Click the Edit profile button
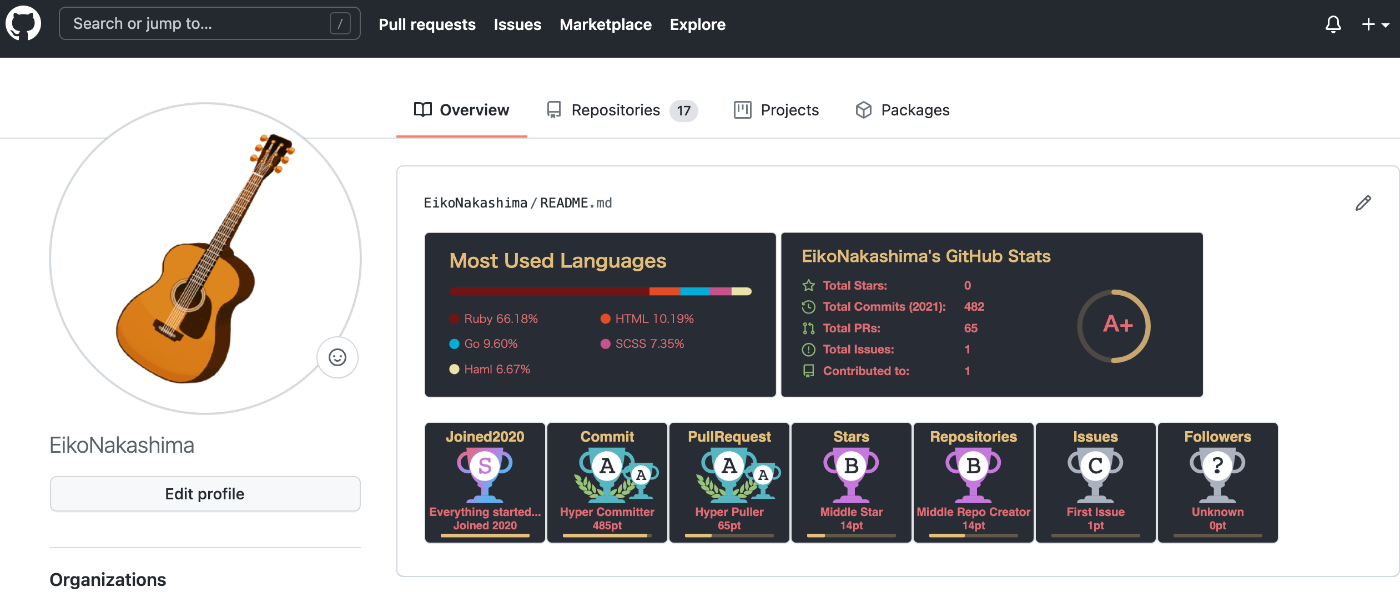This screenshot has width=1400, height=597. 205,494
